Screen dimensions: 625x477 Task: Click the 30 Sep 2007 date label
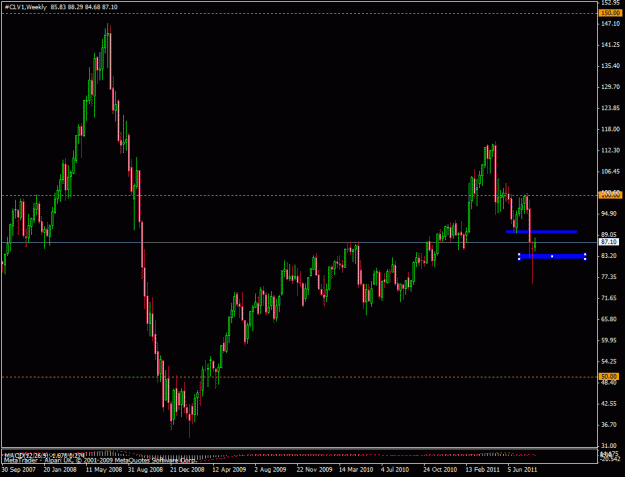coord(18,469)
